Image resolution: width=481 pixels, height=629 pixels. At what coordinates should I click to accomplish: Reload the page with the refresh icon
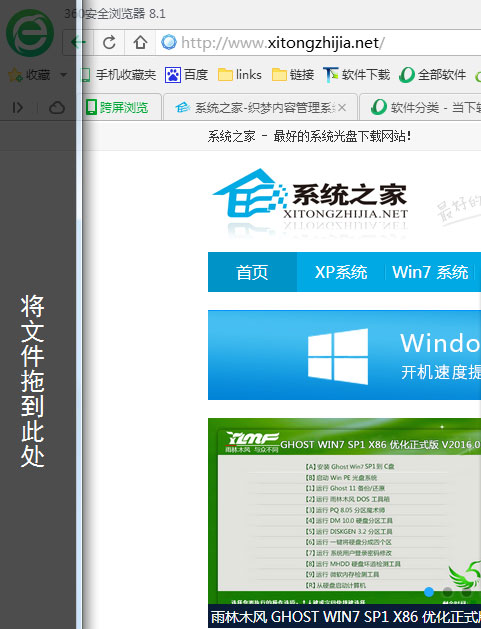[109, 42]
